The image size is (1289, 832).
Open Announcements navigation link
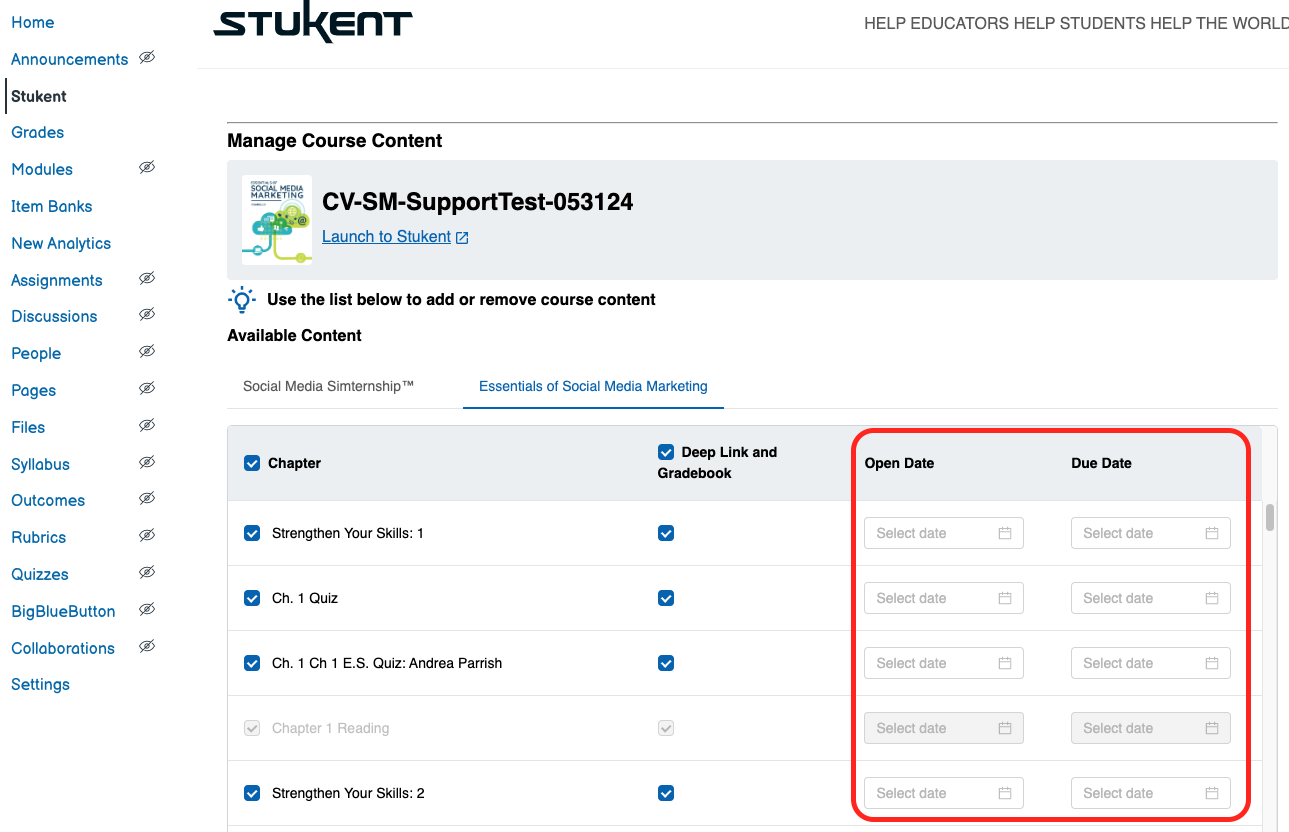click(x=69, y=59)
